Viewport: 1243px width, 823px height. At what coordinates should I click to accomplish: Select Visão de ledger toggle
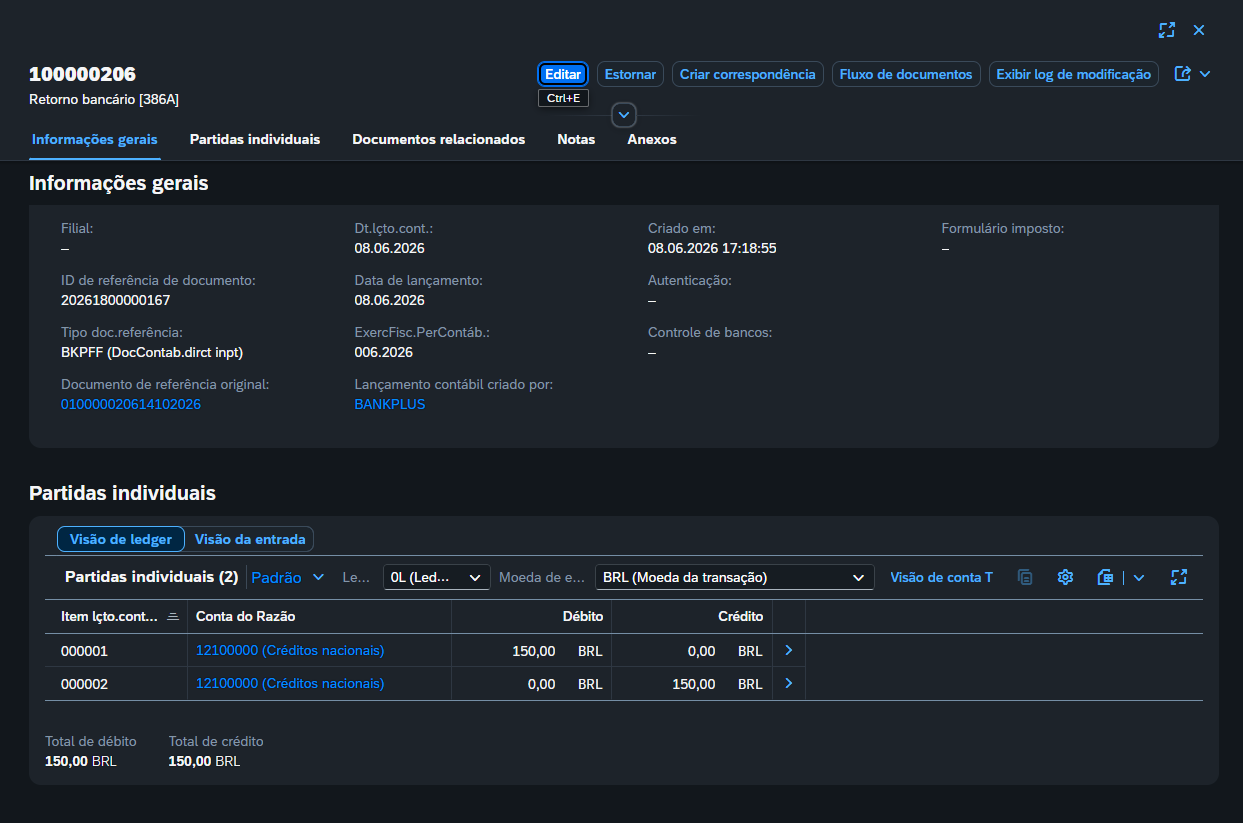[x=121, y=539]
